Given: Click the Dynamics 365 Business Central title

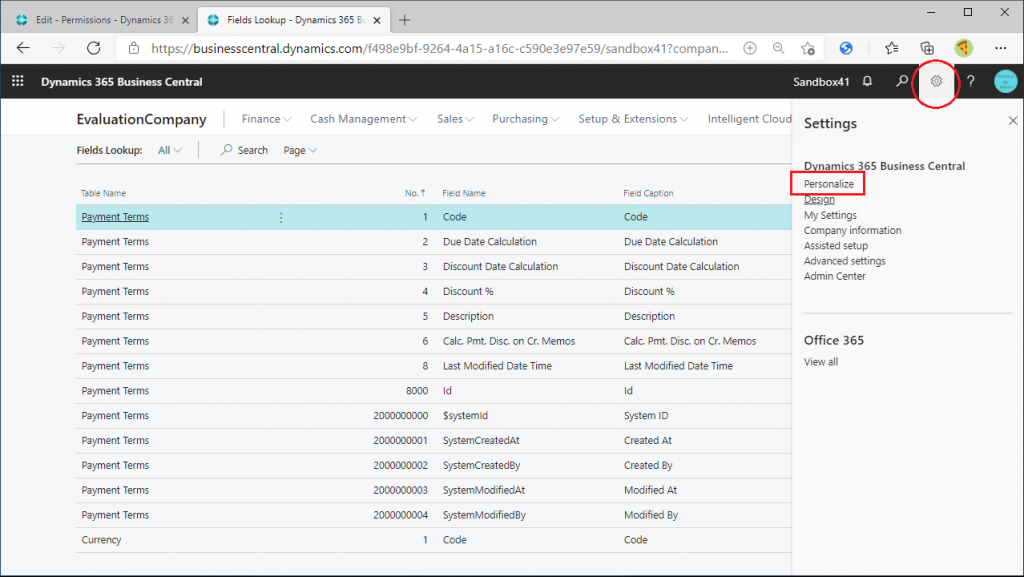Looking at the screenshot, I should pyautogui.click(x=121, y=82).
